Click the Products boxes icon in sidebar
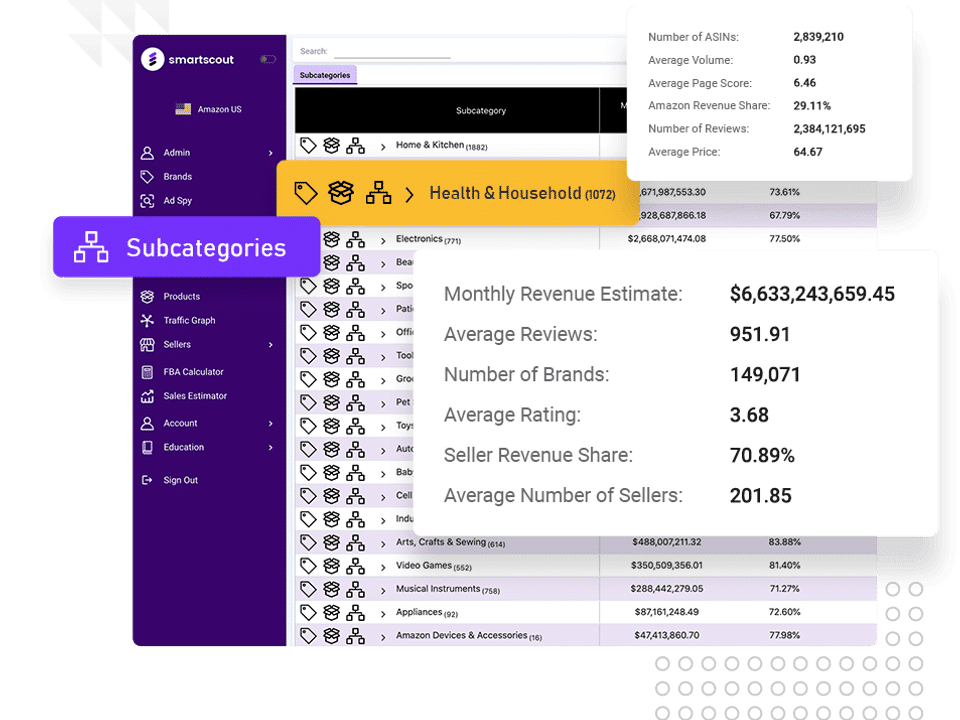The height and width of the screenshot is (720, 960). pos(147,297)
